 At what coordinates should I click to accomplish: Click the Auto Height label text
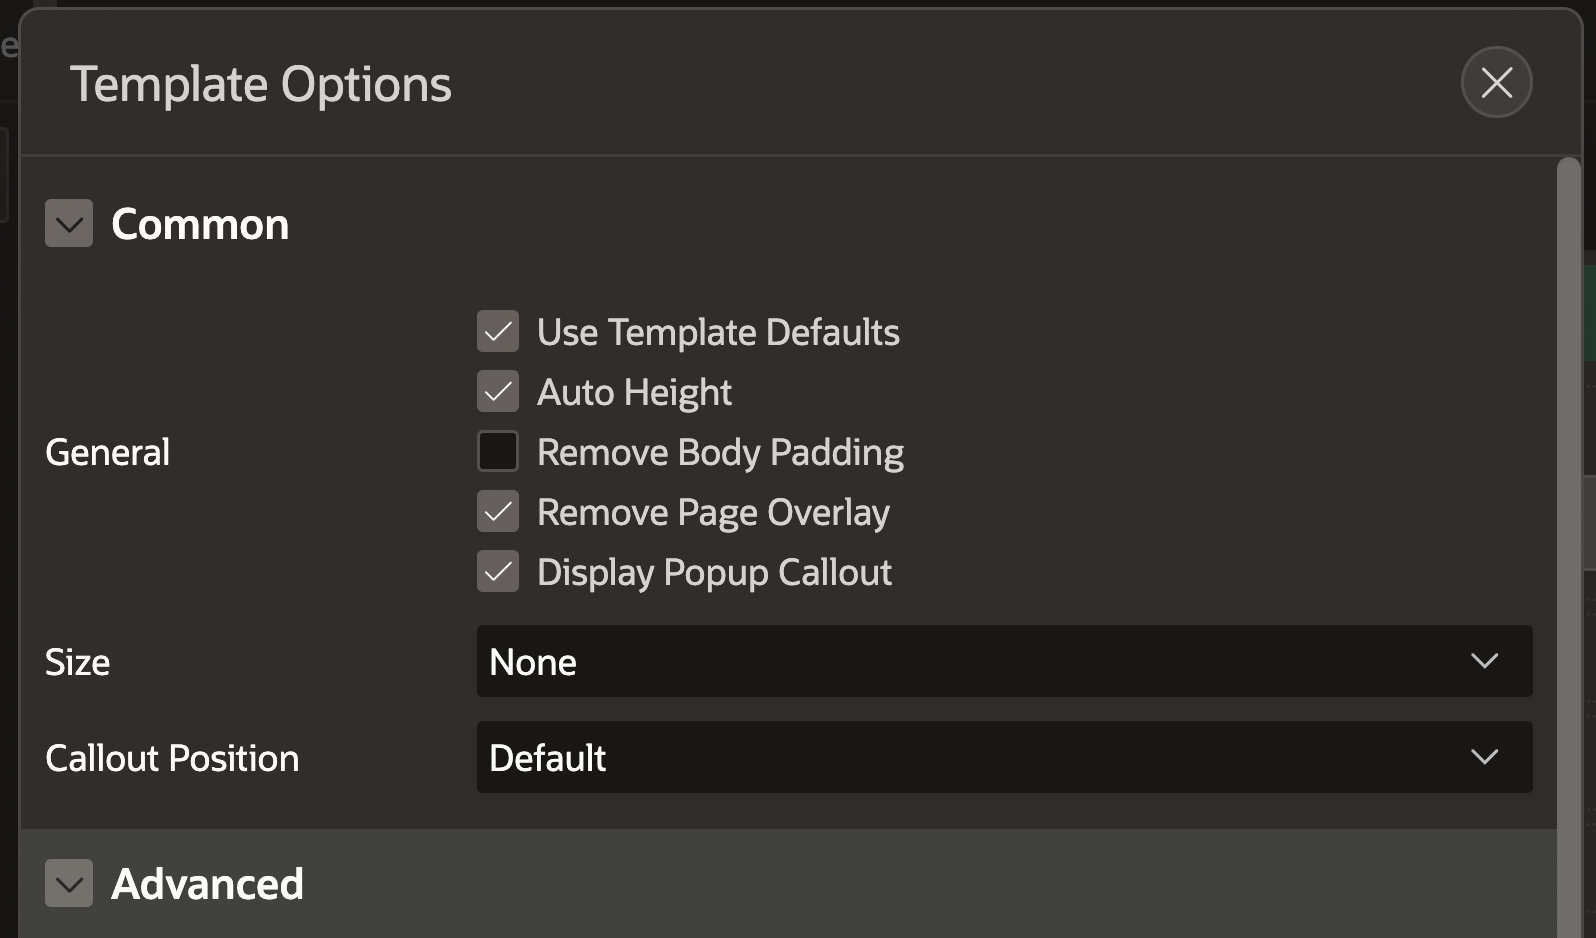634,392
